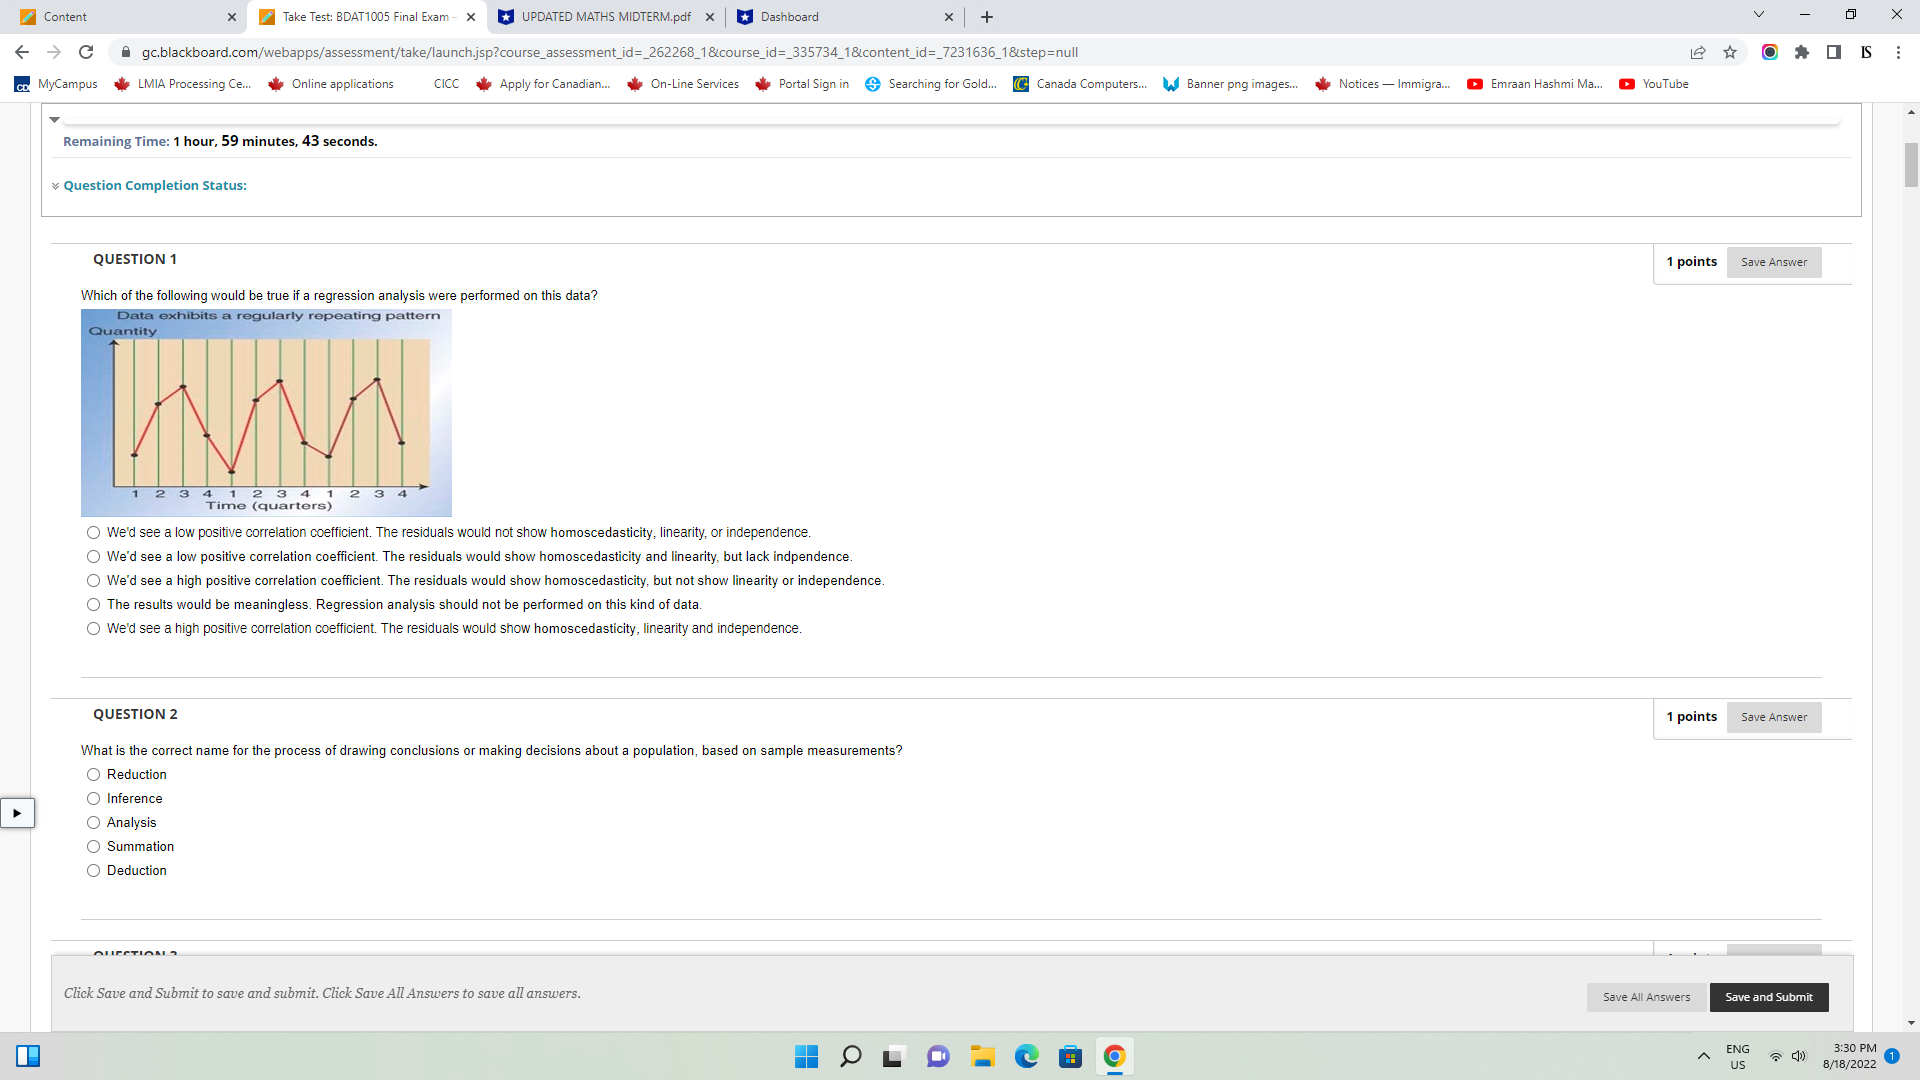Select the Inference answer option
This screenshot has height=1080, width=1920.
click(93, 799)
